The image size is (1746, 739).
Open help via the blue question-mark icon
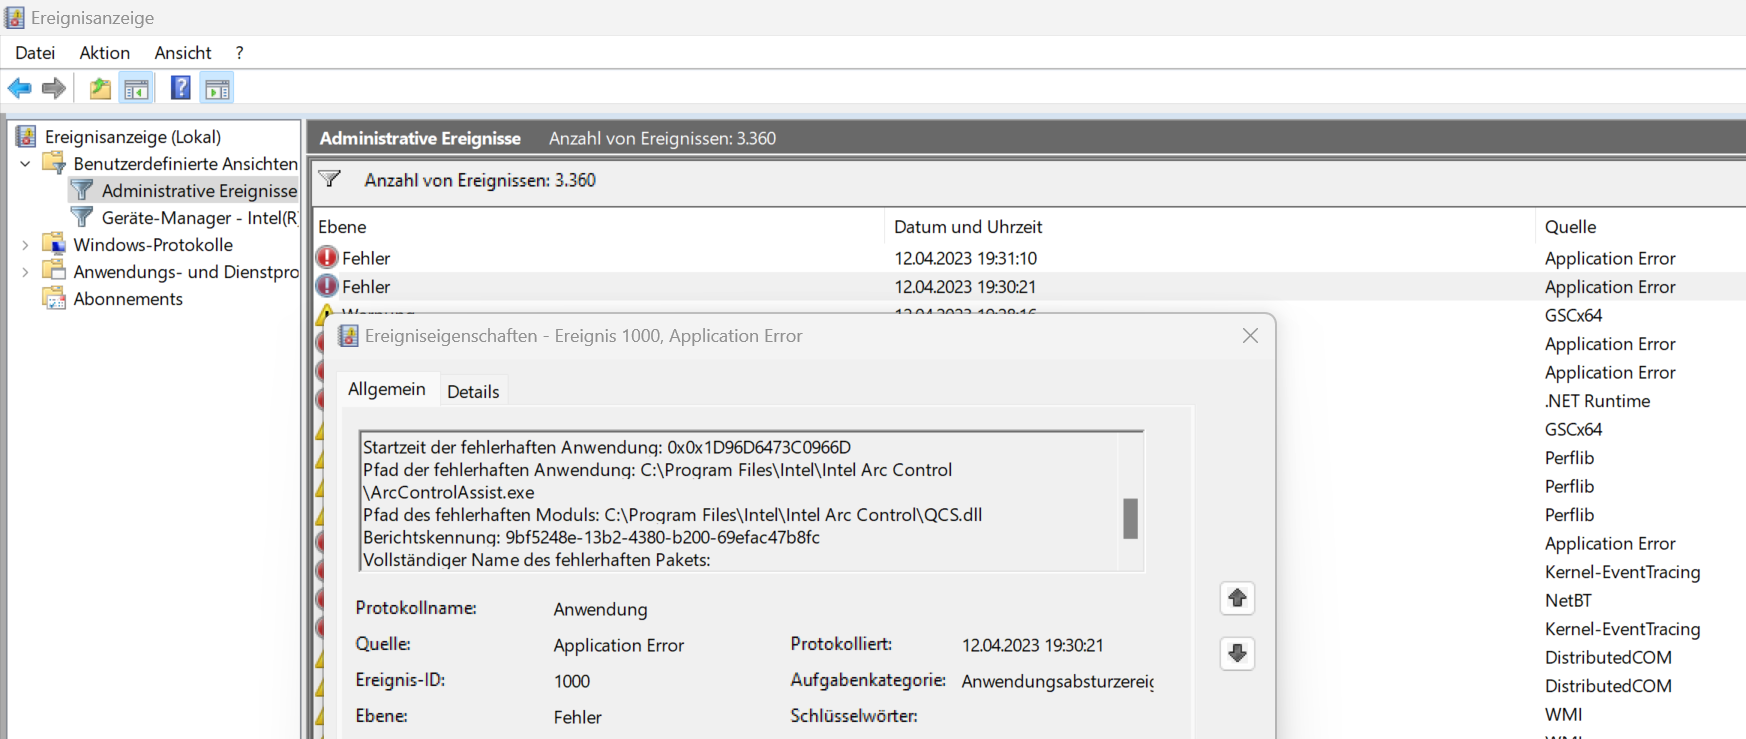pyautogui.click(x=180, y=89)
